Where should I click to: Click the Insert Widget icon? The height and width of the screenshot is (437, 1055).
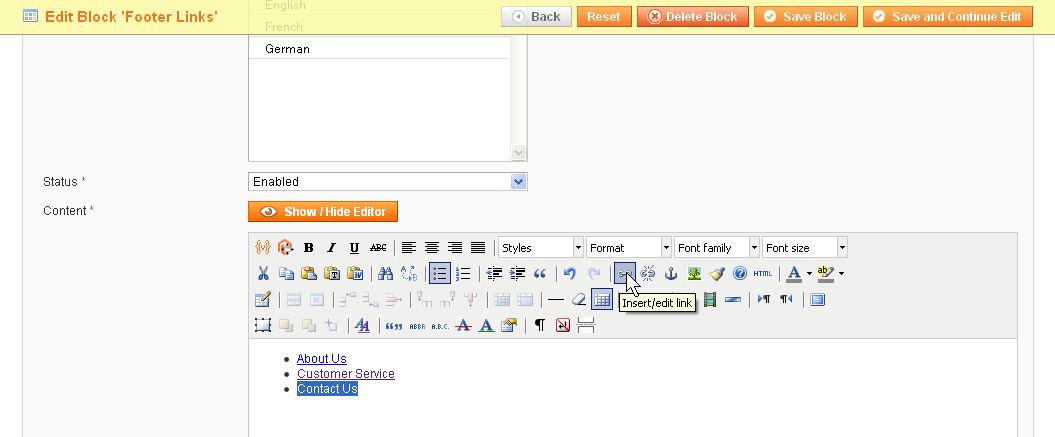pyautogui.click(x=285, y=247)
